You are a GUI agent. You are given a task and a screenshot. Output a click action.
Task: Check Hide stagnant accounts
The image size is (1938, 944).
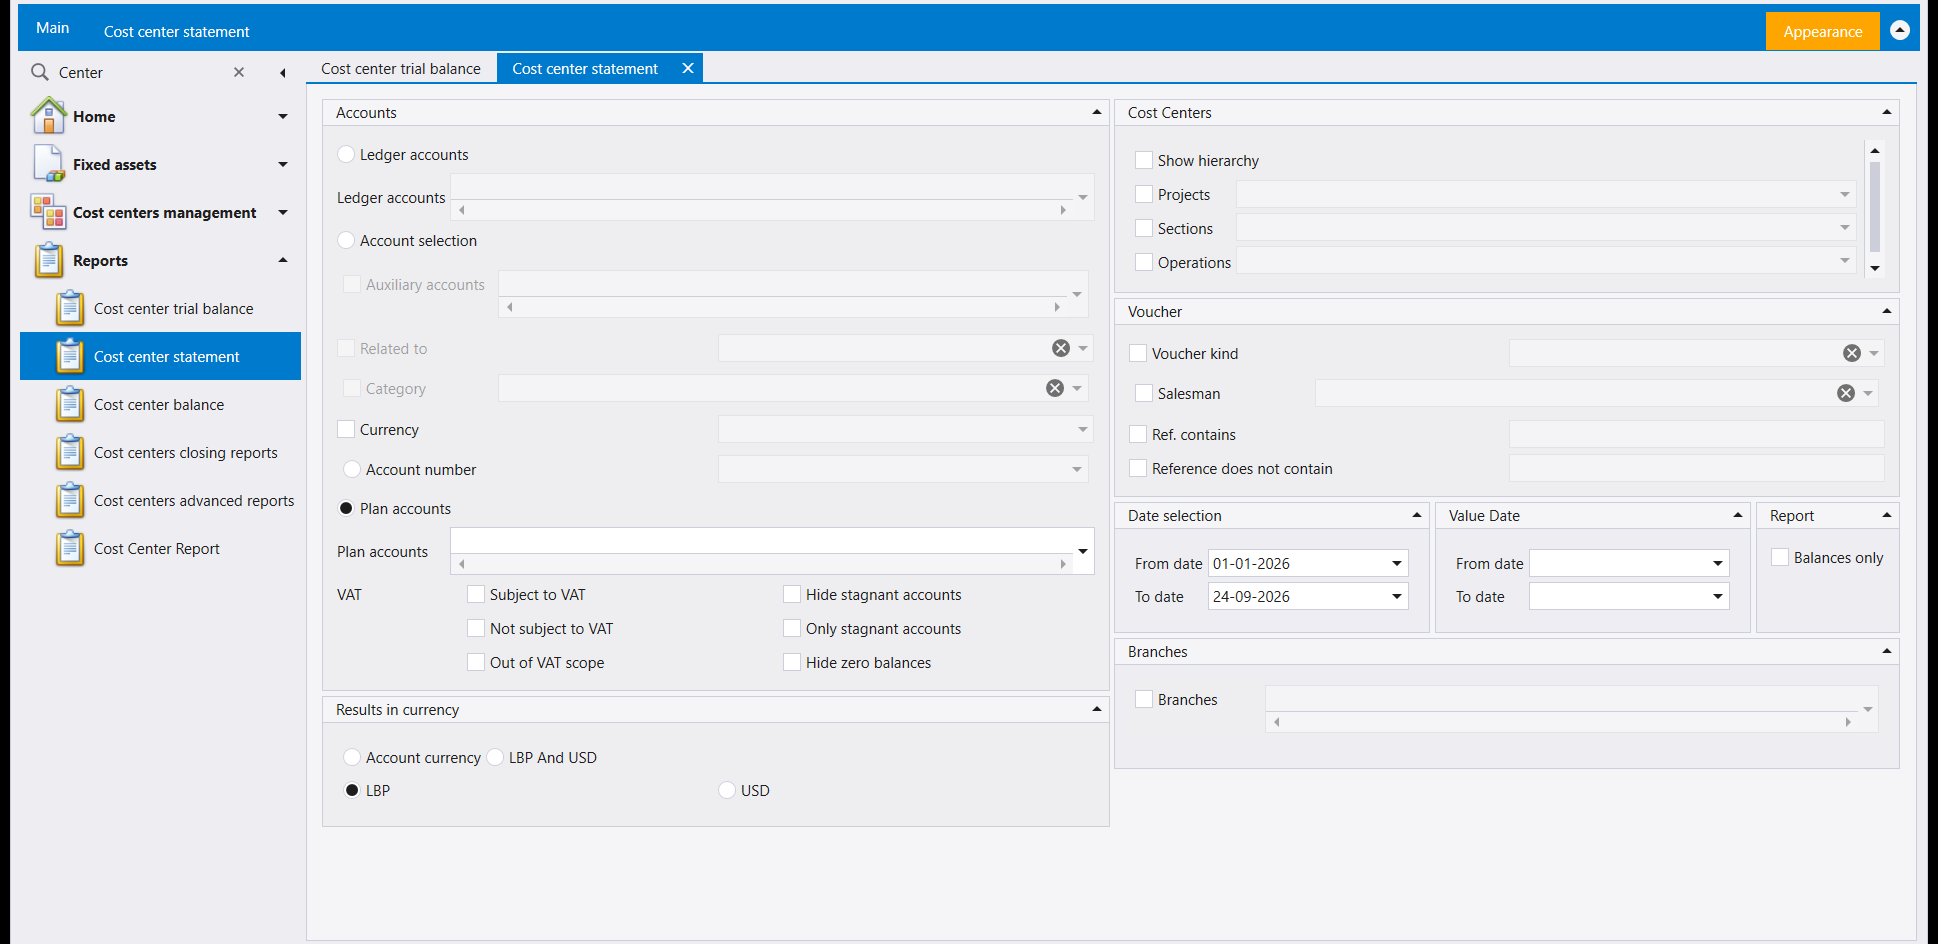pyautogui.click(x=792, y=594)
